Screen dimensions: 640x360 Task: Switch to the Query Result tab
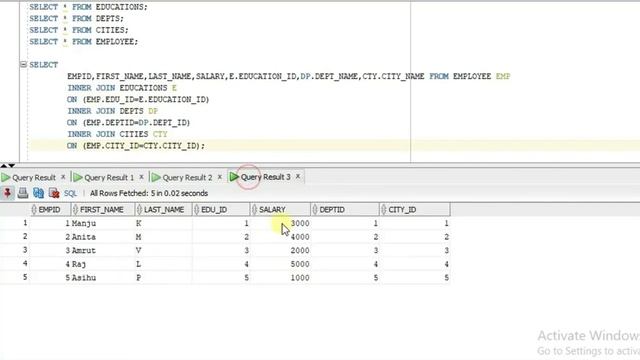click(x=33, y=178)
